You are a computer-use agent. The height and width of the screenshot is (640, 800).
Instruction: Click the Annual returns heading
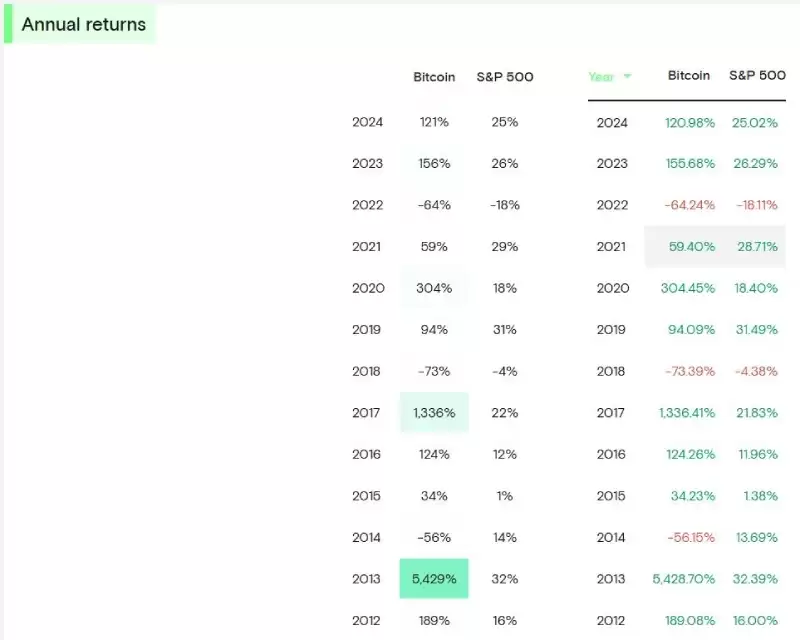coord(83,24)
